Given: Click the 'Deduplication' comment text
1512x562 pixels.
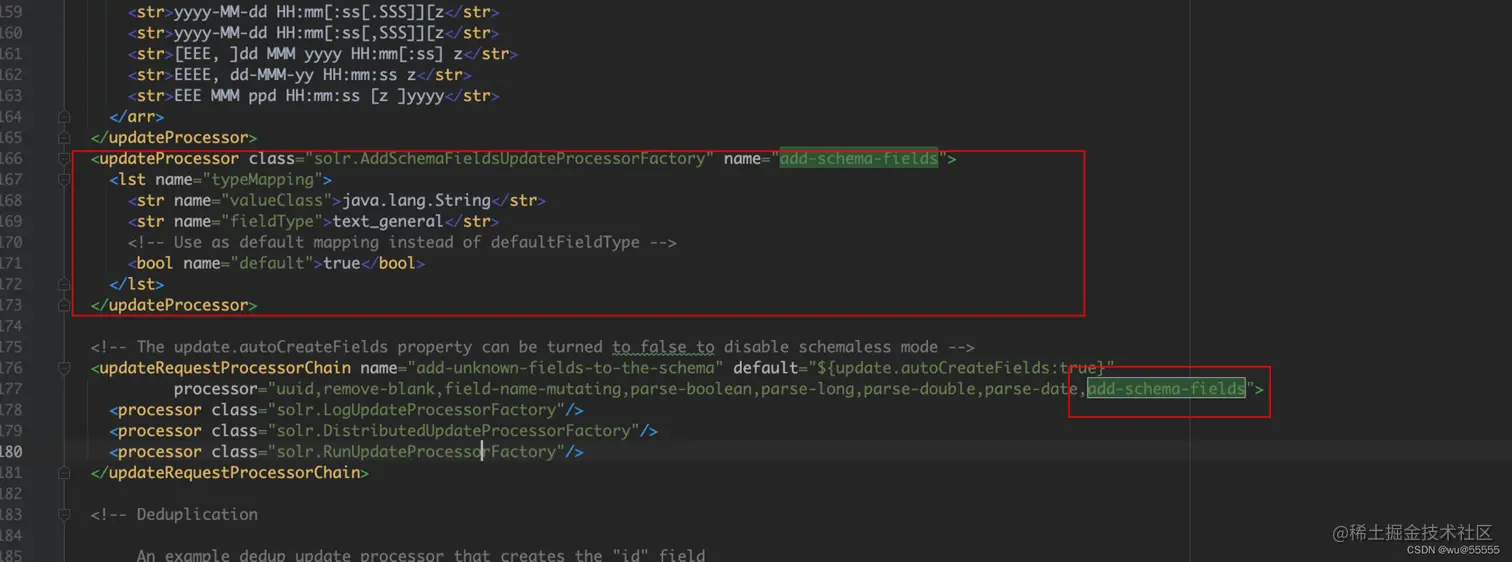Looking at the screenshot, I should point(197,514).
